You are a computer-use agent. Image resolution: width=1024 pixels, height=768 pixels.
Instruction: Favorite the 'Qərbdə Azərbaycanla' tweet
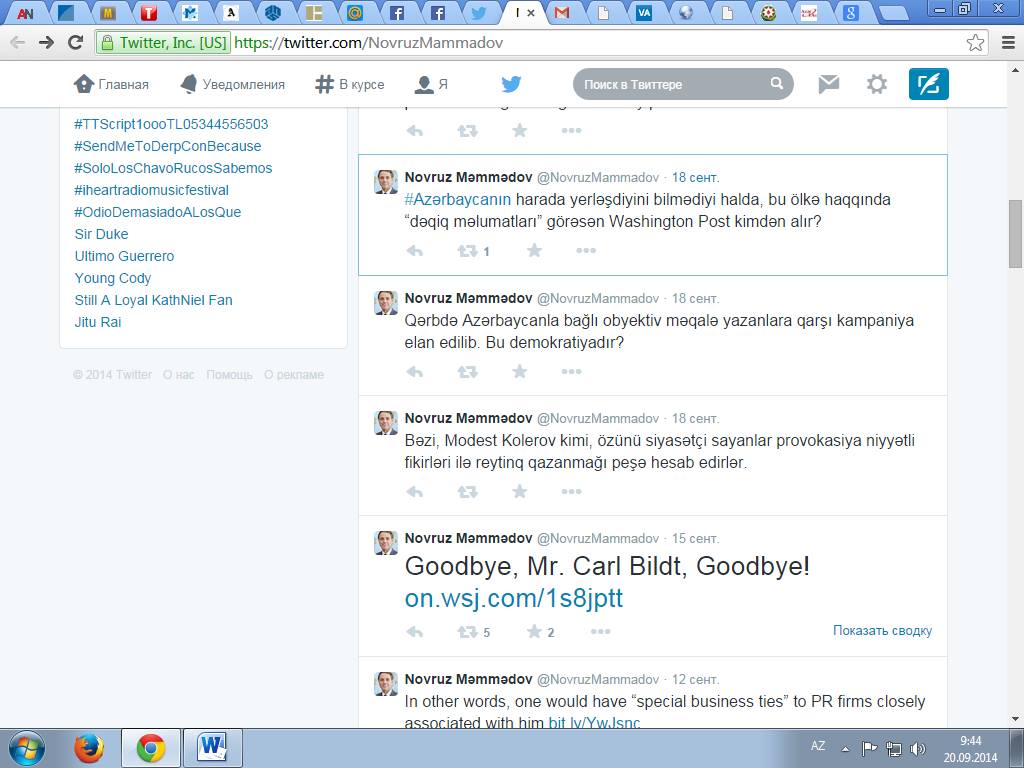click(520, 372)
